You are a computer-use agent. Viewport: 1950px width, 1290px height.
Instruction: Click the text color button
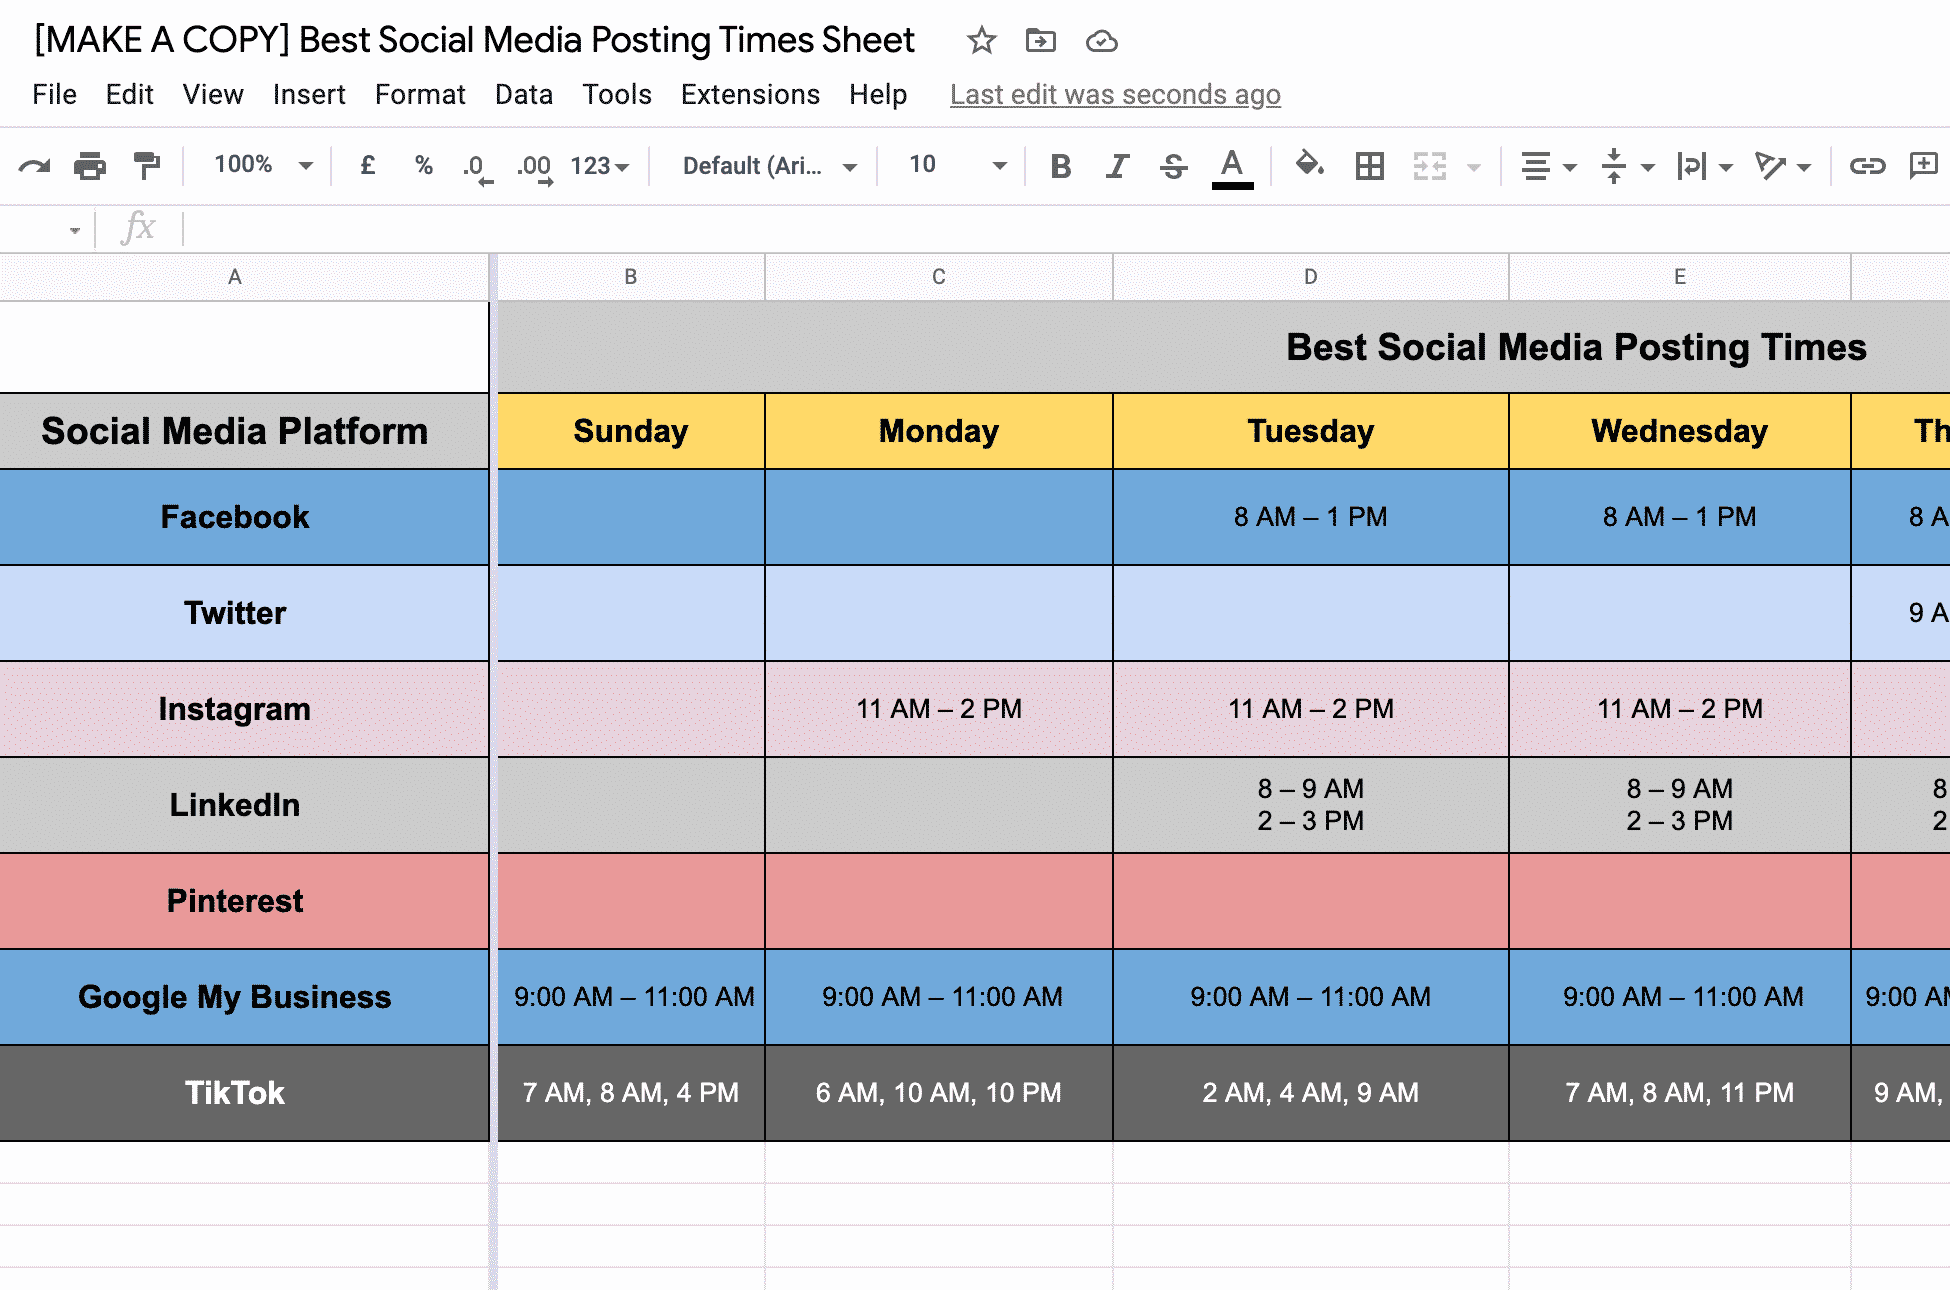pyautogui.click(x=1232, y=165)
